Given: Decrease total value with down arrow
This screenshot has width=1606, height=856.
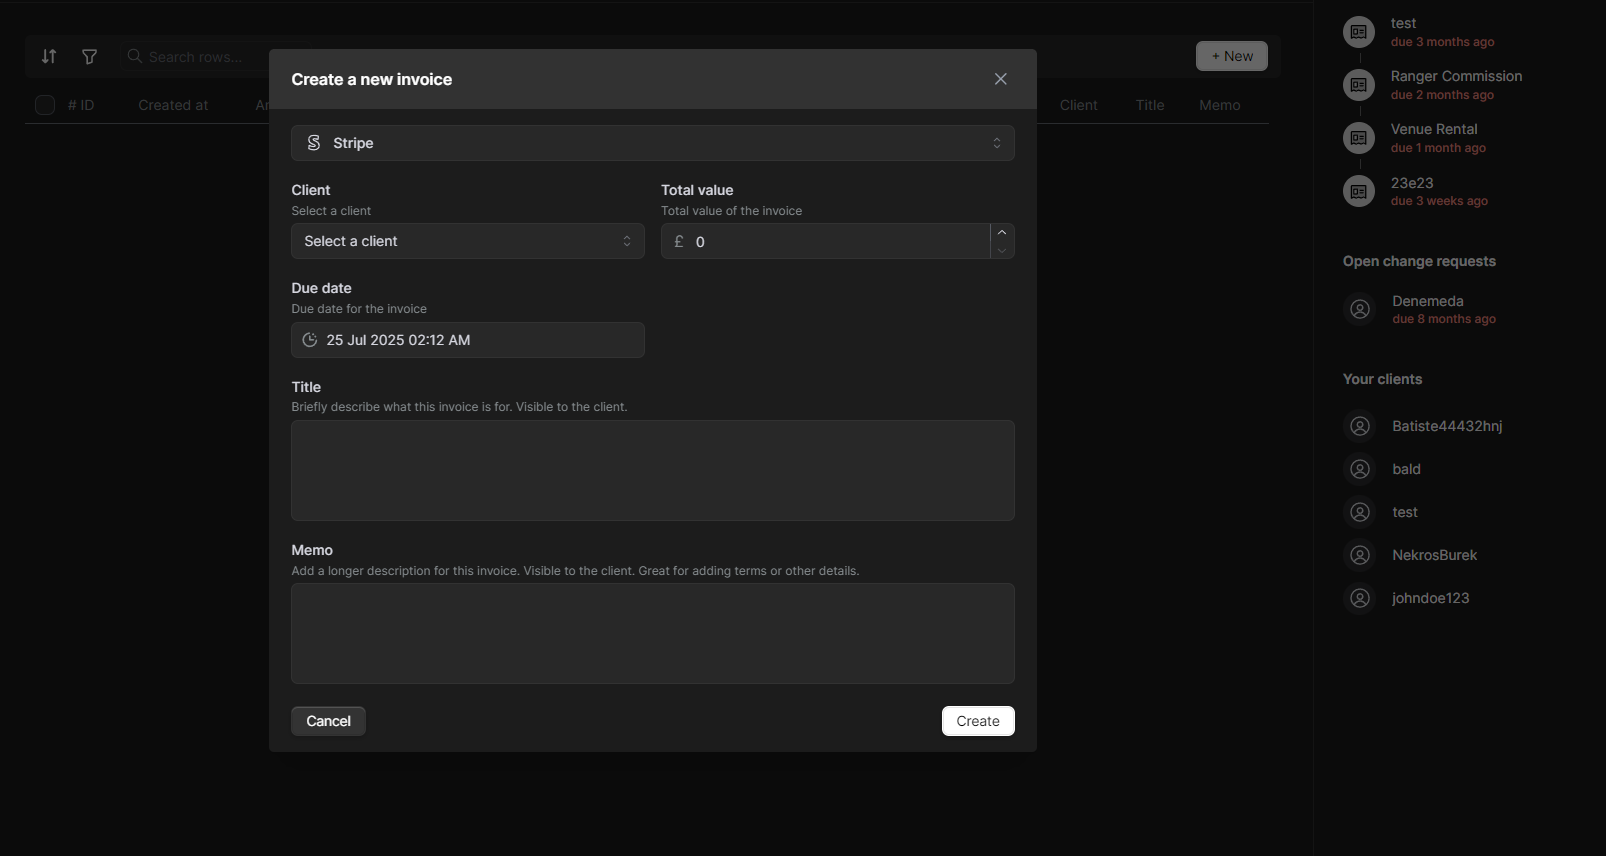Looking at the screenshot, I should (1002, 250).
